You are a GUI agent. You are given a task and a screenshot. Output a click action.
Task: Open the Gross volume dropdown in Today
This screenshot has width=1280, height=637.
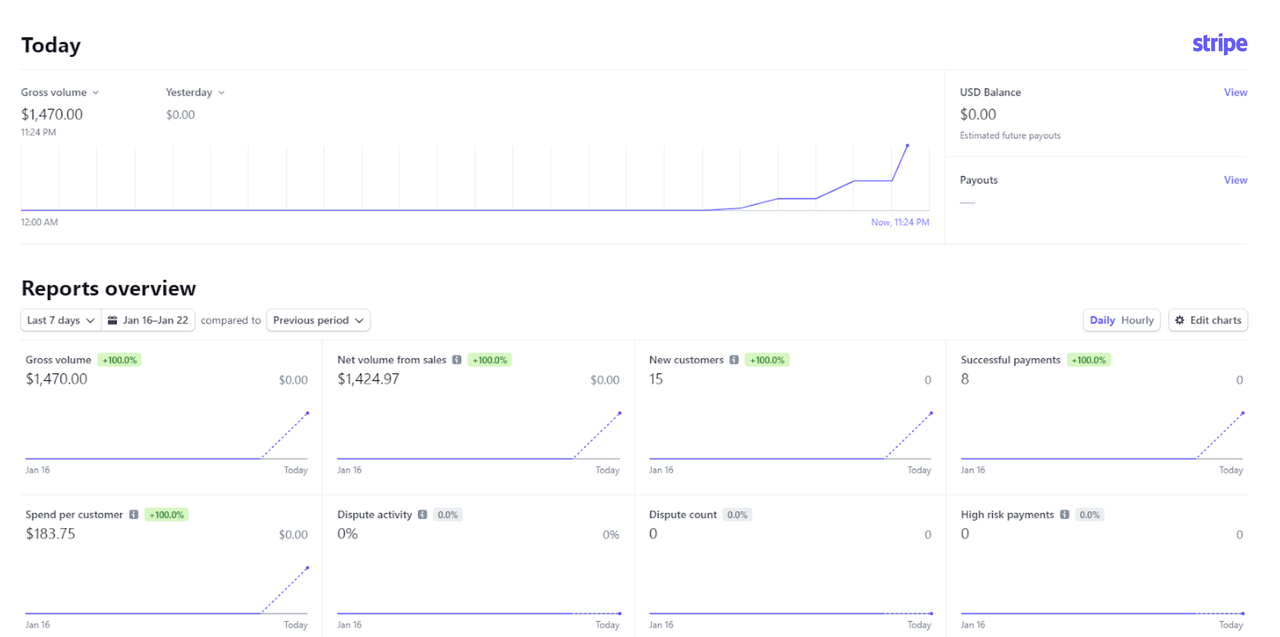tap(60, 93)
